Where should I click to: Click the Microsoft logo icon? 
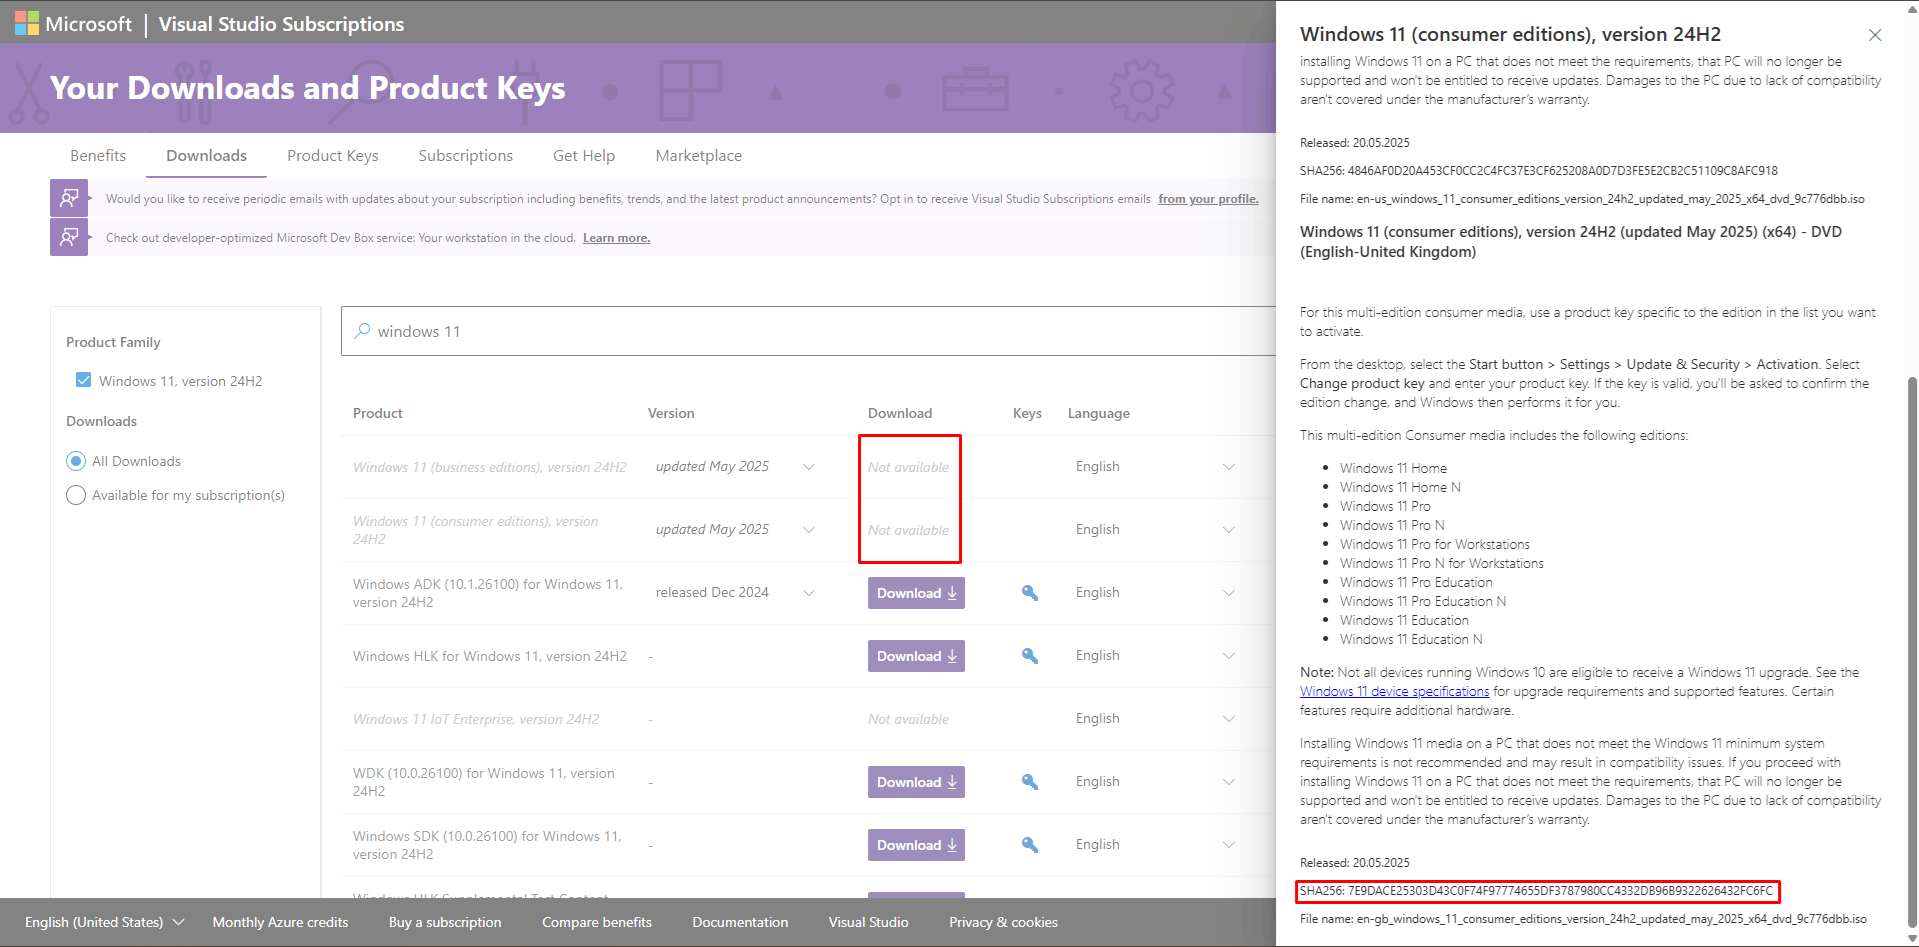point(27,23)
